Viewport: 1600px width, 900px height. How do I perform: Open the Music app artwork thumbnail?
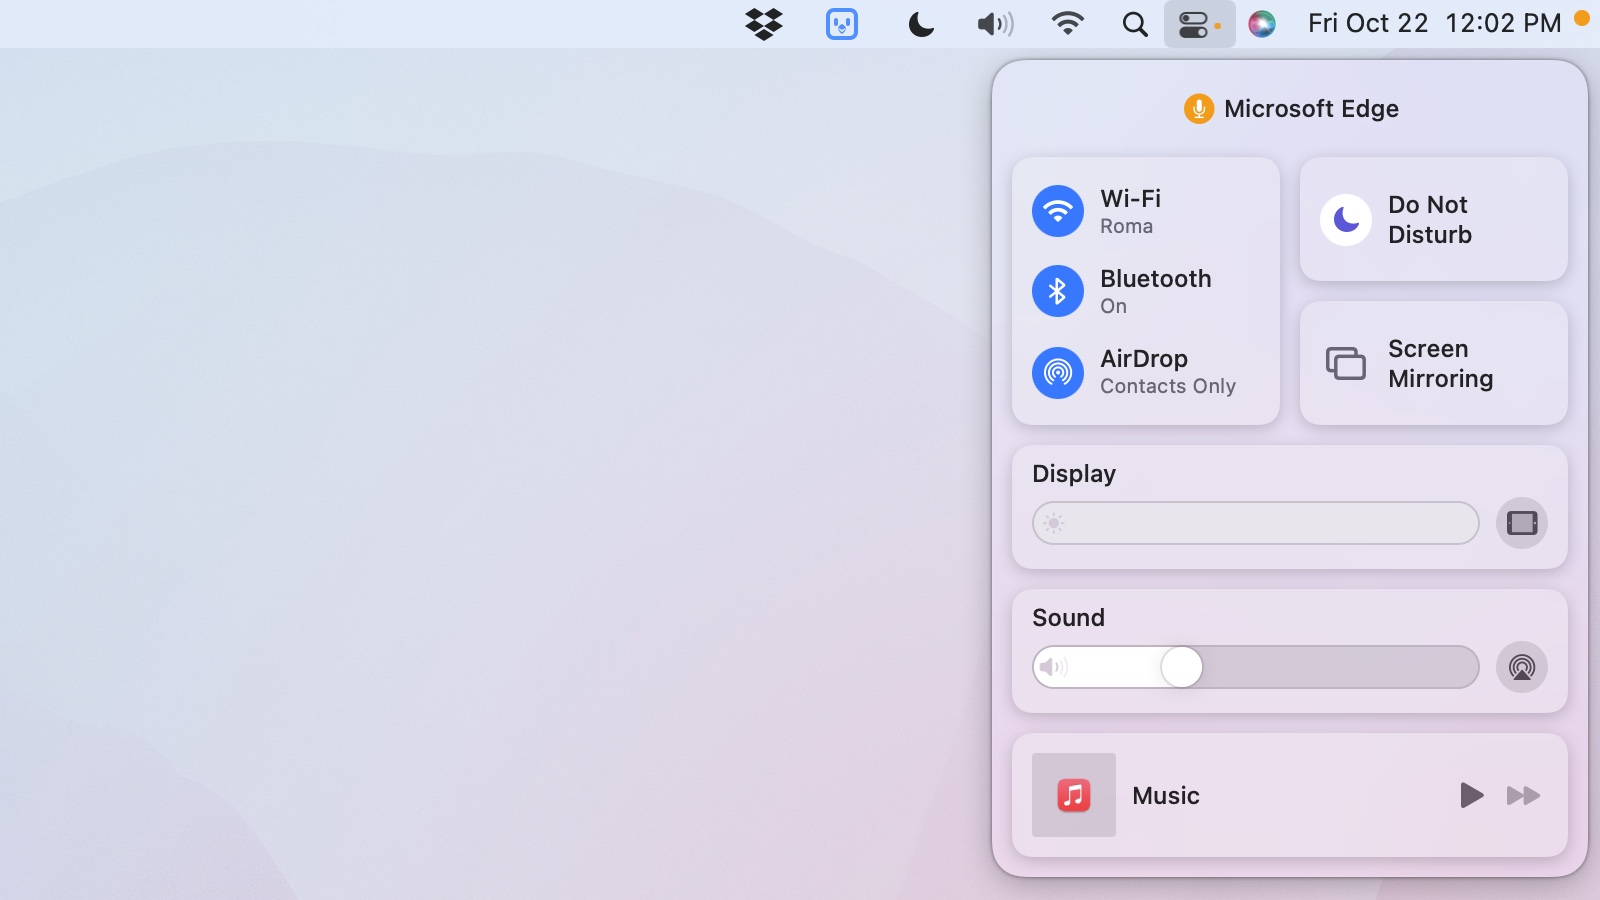1074,795
